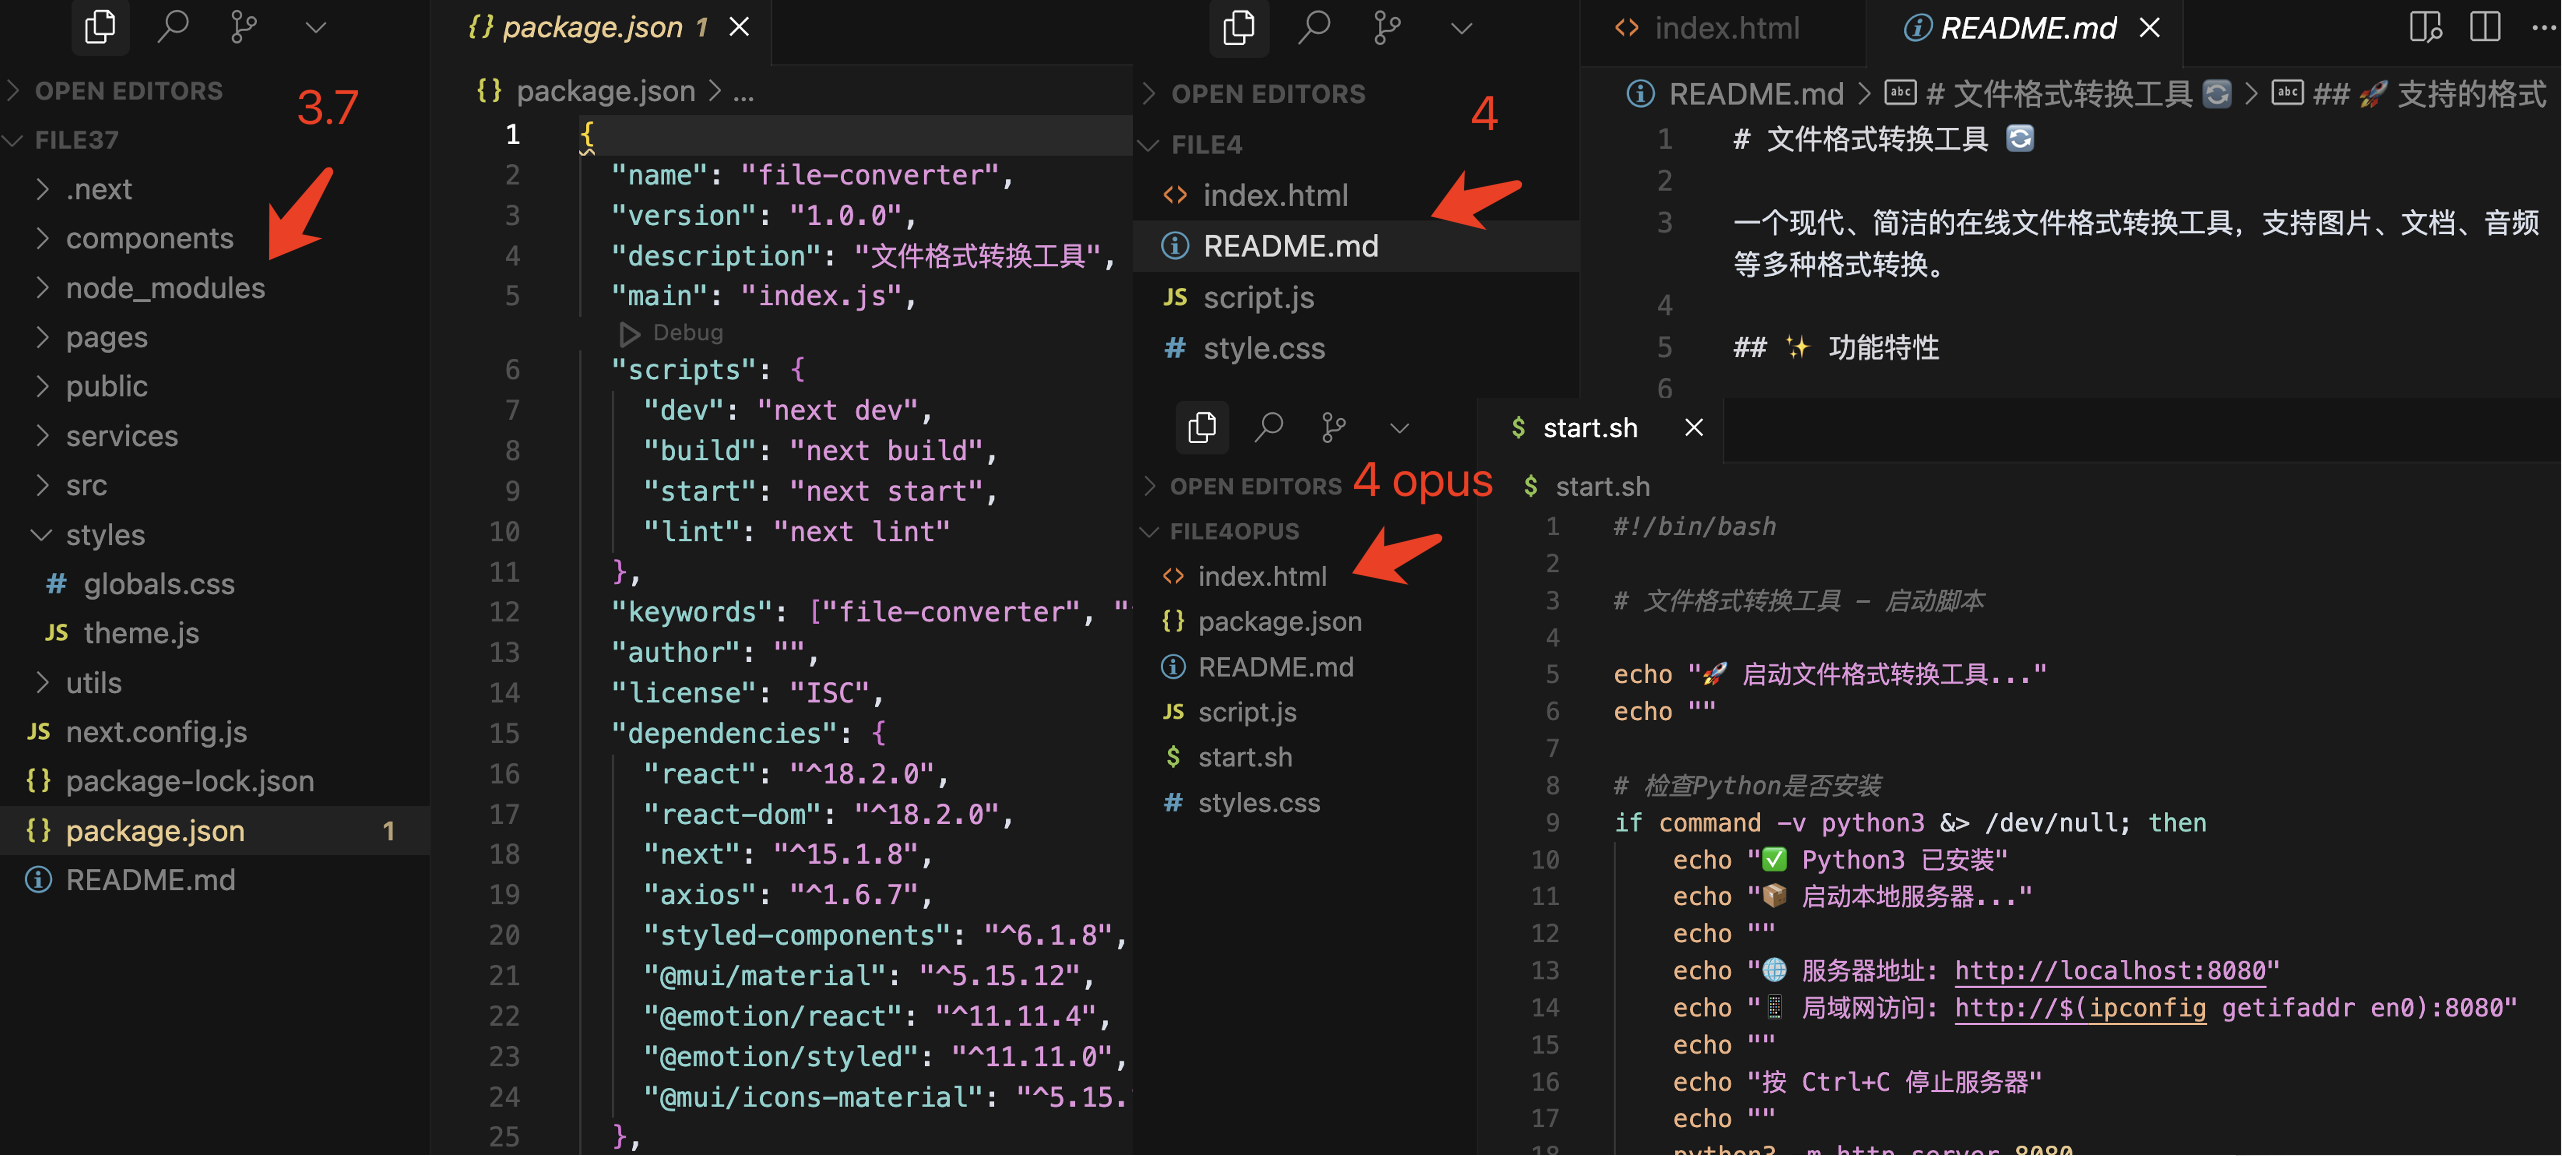This screenshot has height=1156, width=2562.
Task: Click the Split Editor Right icon
Action: (x=2484, y=27)
